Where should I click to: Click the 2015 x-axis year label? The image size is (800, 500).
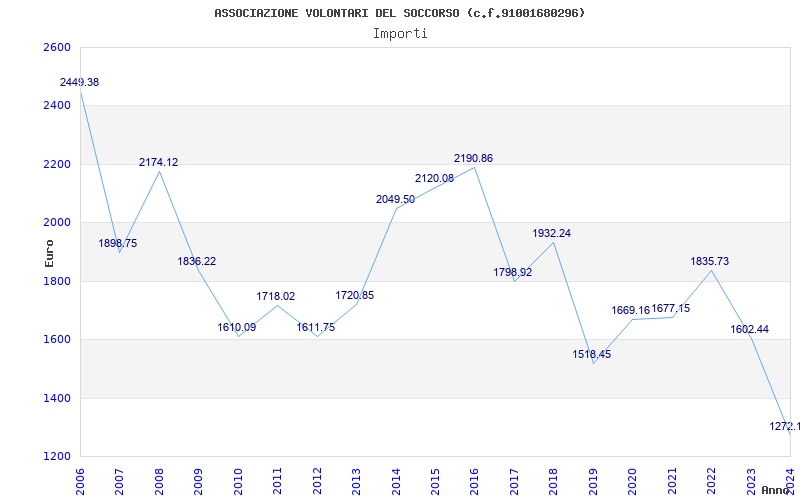pos(435,482)
